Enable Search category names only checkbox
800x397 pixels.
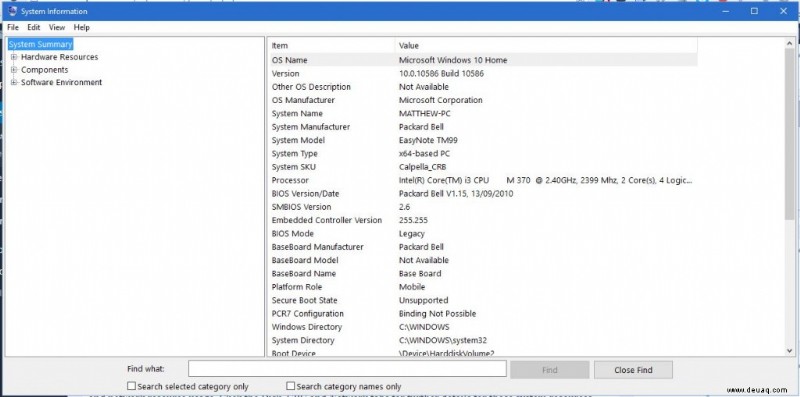click(x=291, y=386)
